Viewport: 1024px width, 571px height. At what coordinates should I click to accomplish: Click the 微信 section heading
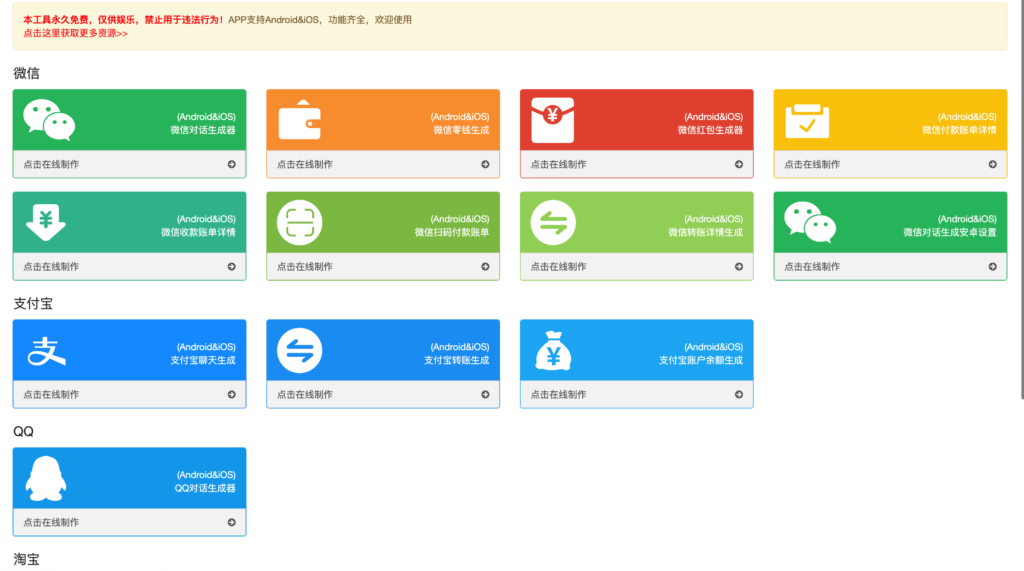pos(26,73)
